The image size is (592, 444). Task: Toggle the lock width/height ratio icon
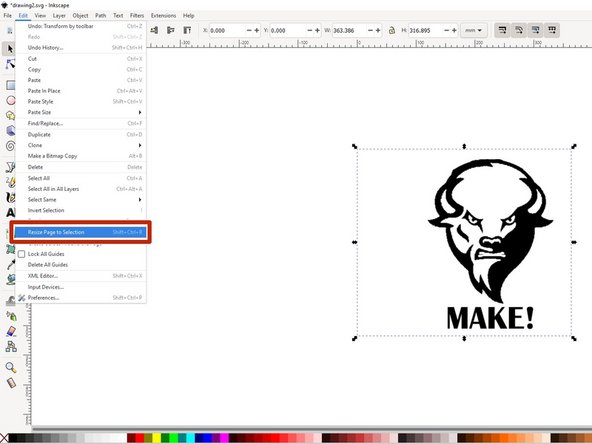click(x=392, y=30)
